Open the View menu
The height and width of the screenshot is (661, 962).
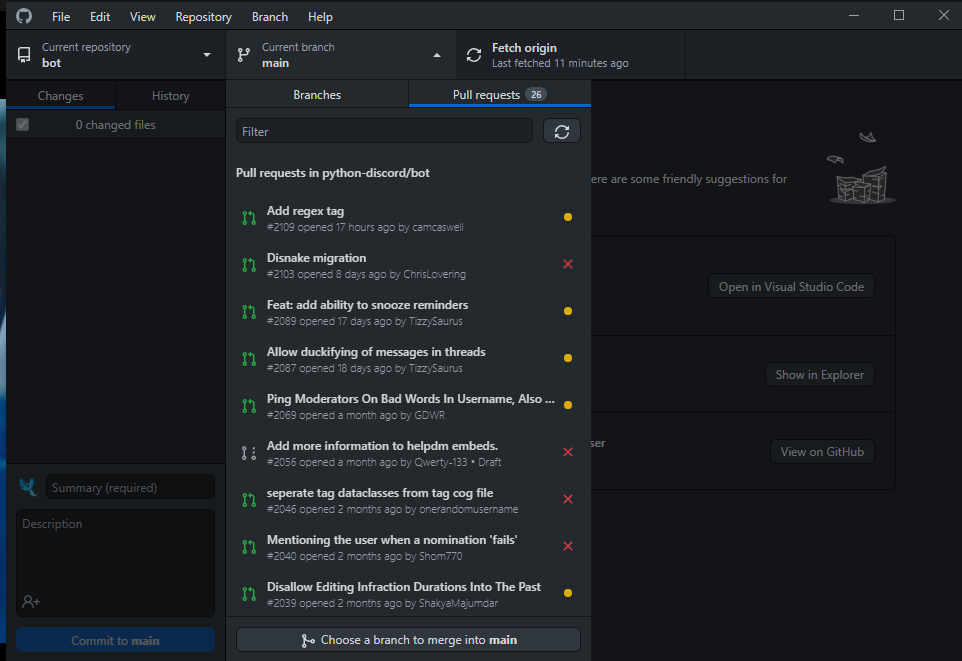142,17
